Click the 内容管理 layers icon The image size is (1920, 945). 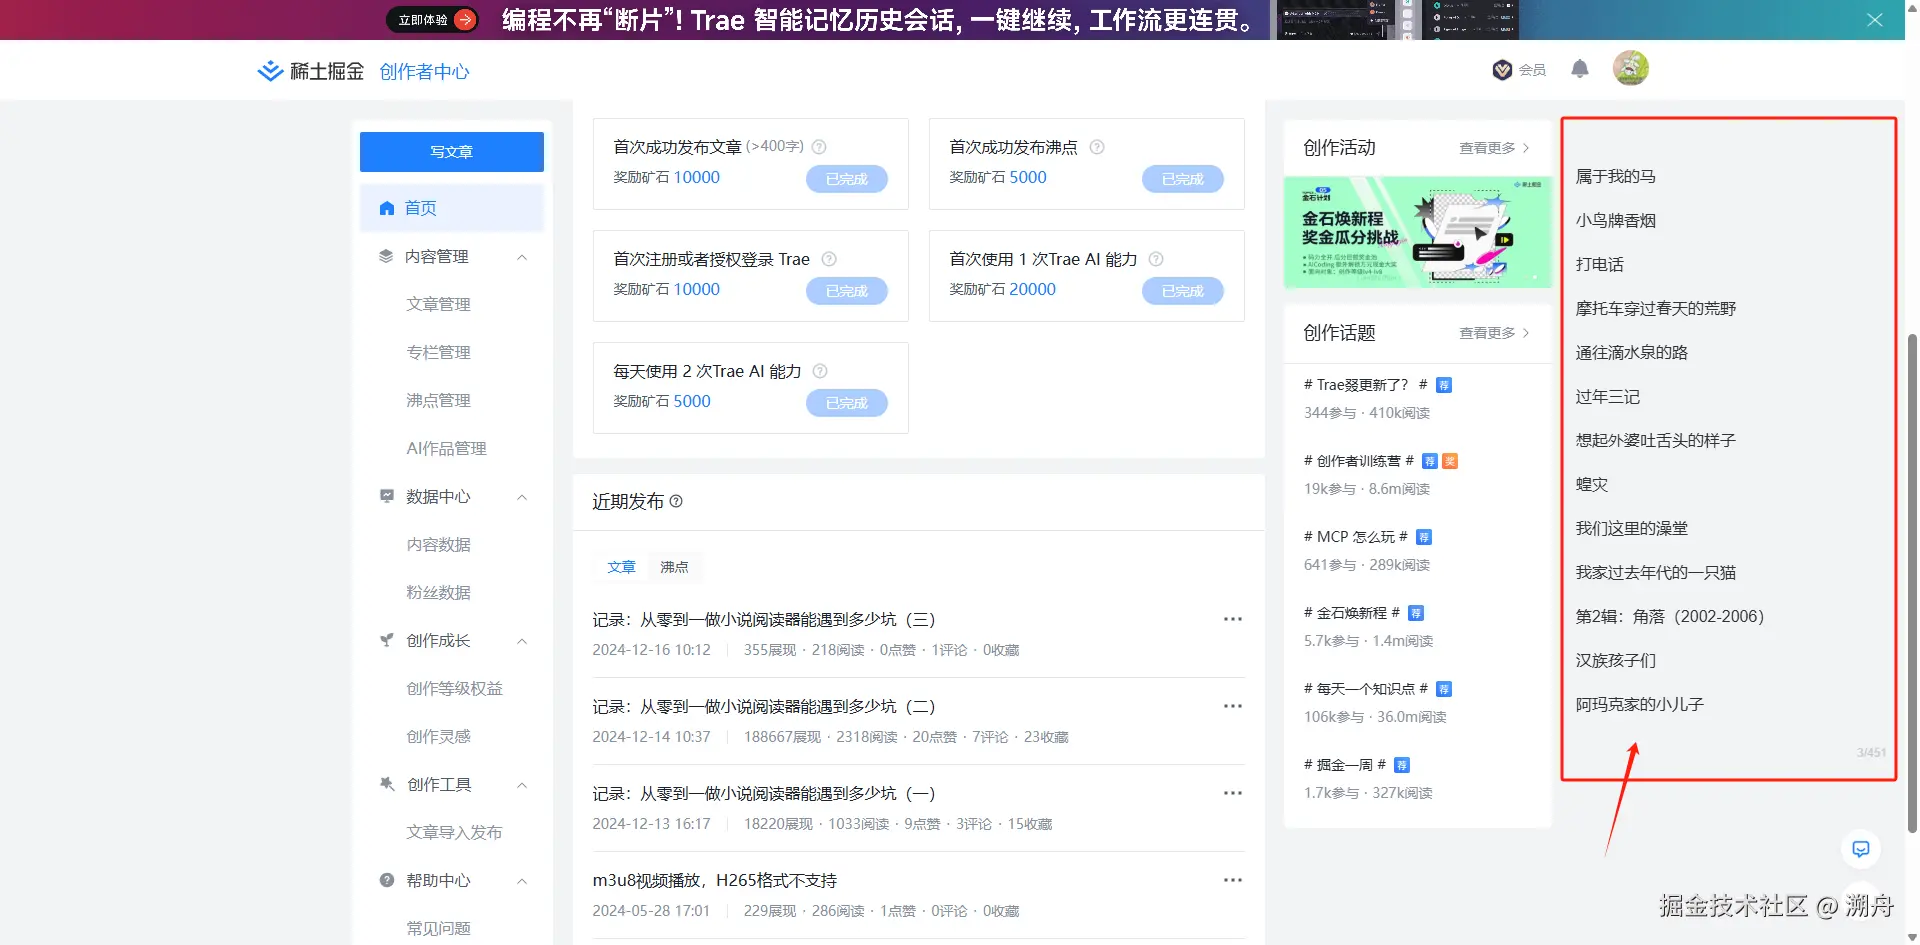tap(386, 256)
